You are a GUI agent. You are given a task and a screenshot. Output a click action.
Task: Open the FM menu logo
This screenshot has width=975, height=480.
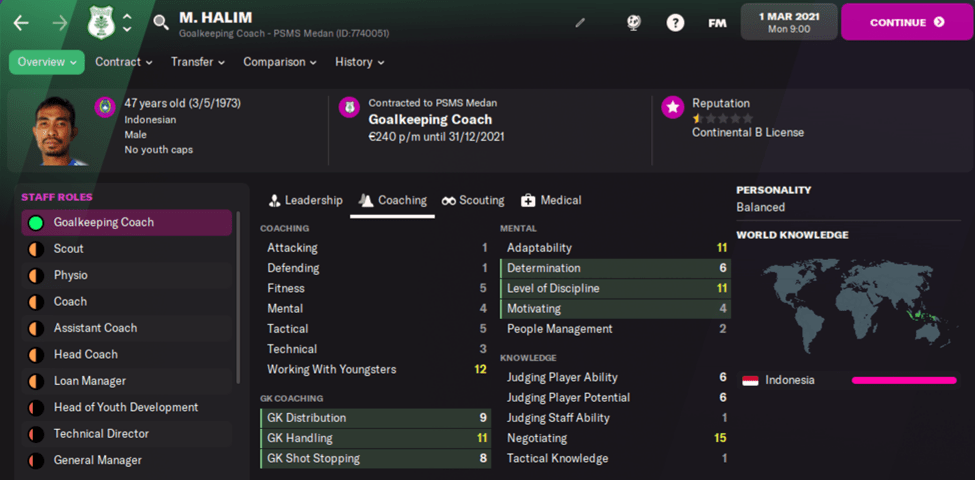click(x=717, y=22)
